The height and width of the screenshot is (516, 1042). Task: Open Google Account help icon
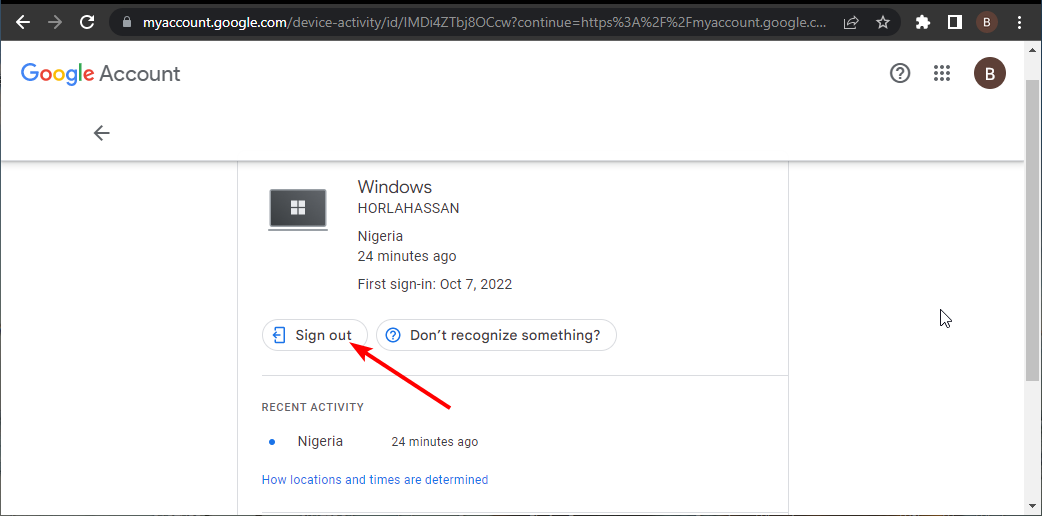[x=900, y=73]
